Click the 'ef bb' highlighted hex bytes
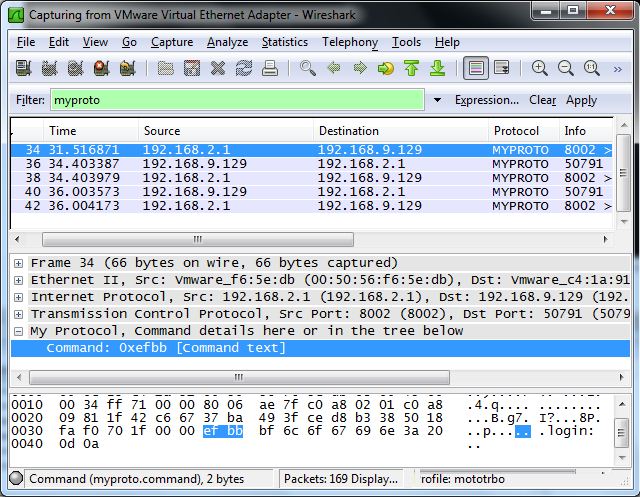640x497 pixels. 223,431
